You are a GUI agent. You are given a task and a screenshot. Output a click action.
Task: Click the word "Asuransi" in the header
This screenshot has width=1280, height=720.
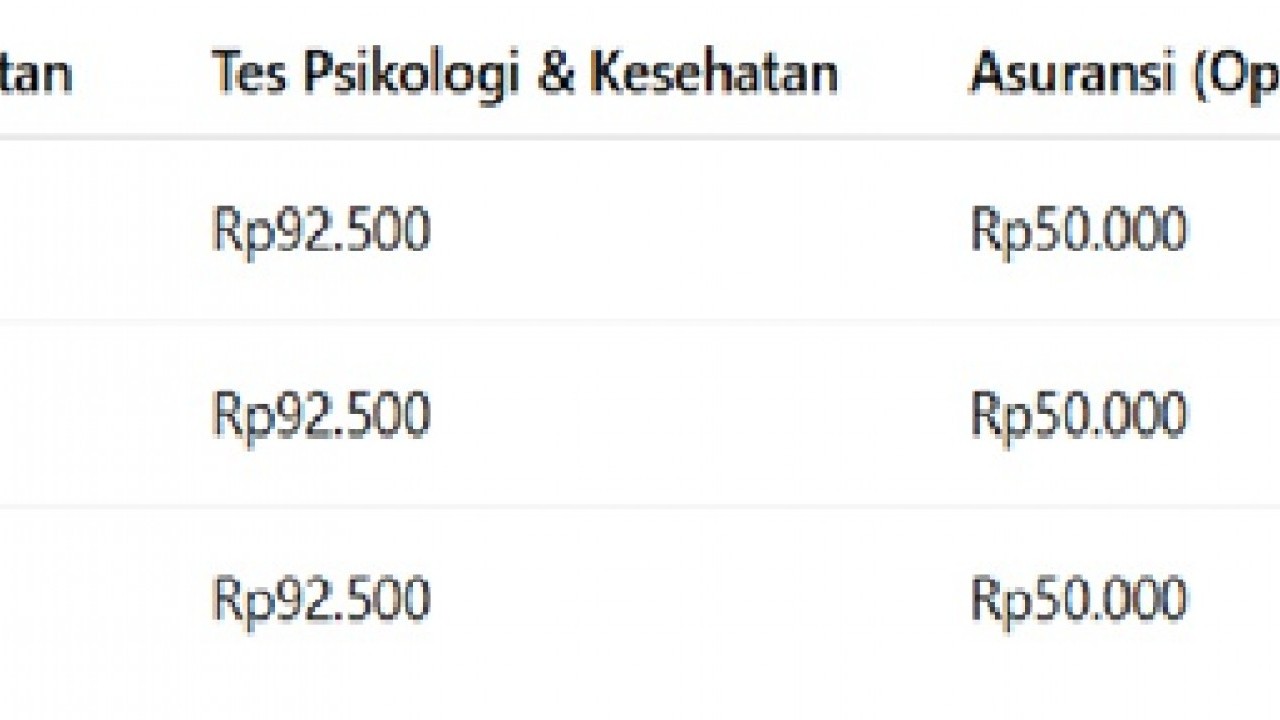1070,74
